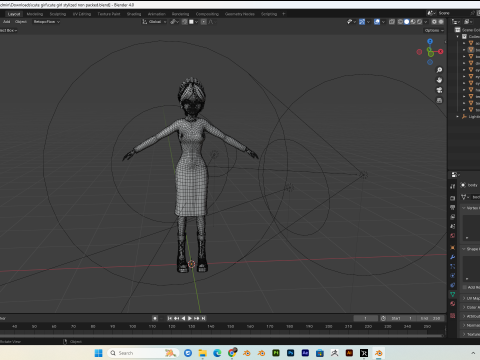The height and width of the screenshot is (360, 480).
Task: Open the World properties tab
Action: click(452, 236)
